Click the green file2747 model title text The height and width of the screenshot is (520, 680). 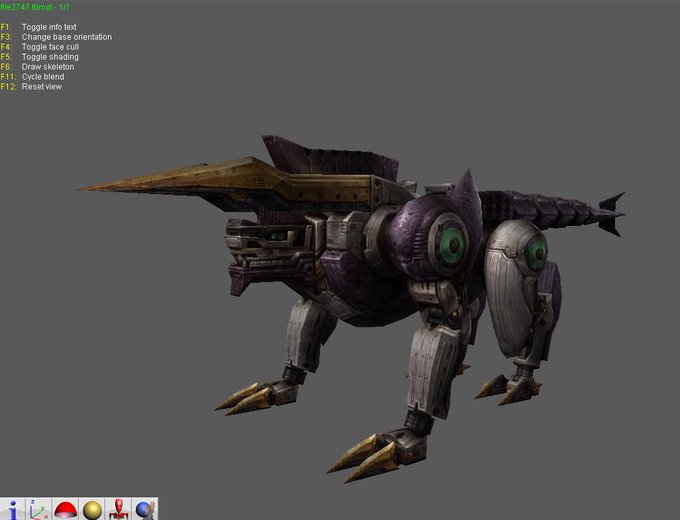pos(35,7)
